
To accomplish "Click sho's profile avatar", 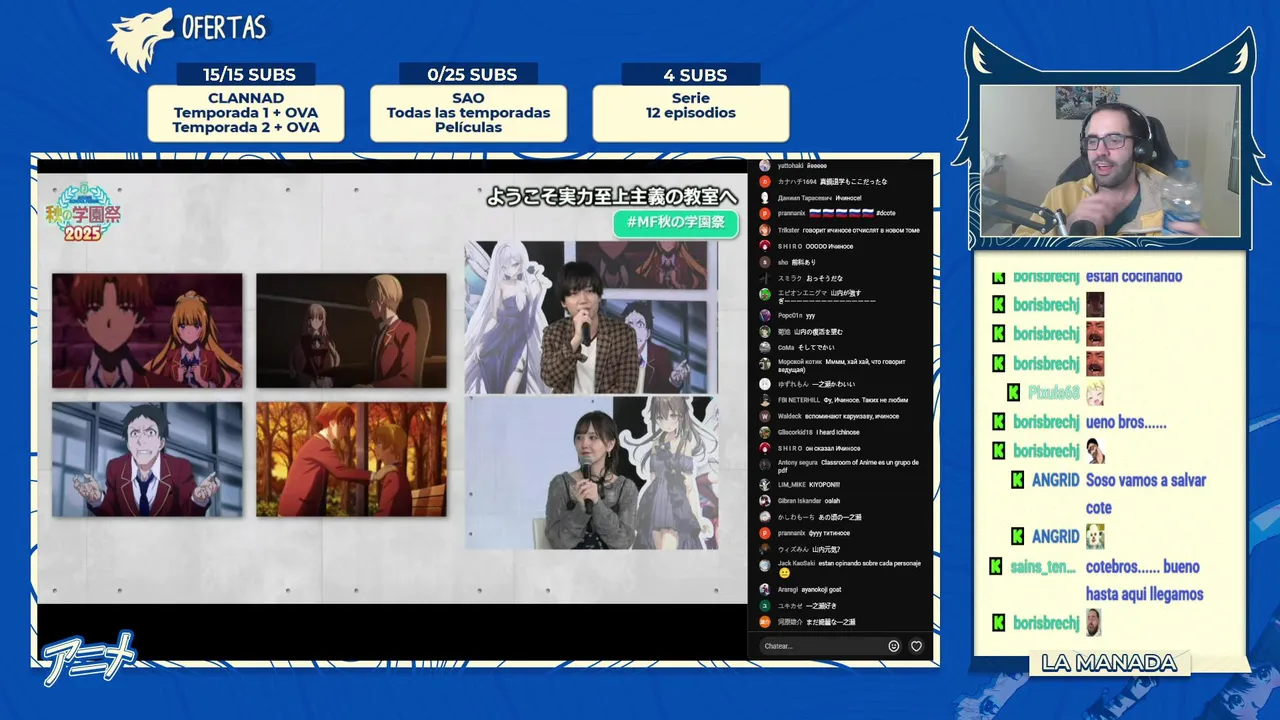I will (765, 262).
